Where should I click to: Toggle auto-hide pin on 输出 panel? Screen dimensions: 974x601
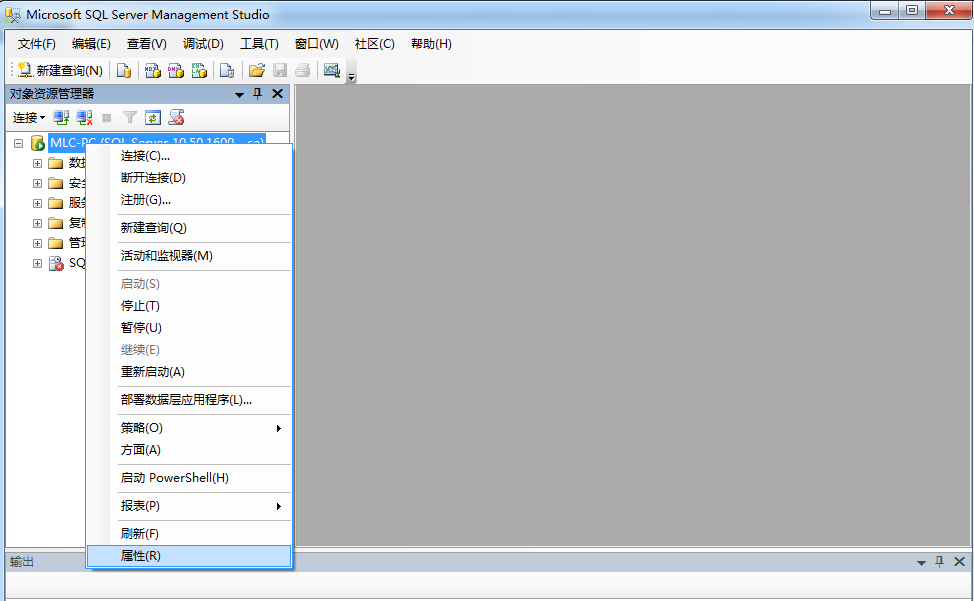(940, 561)
